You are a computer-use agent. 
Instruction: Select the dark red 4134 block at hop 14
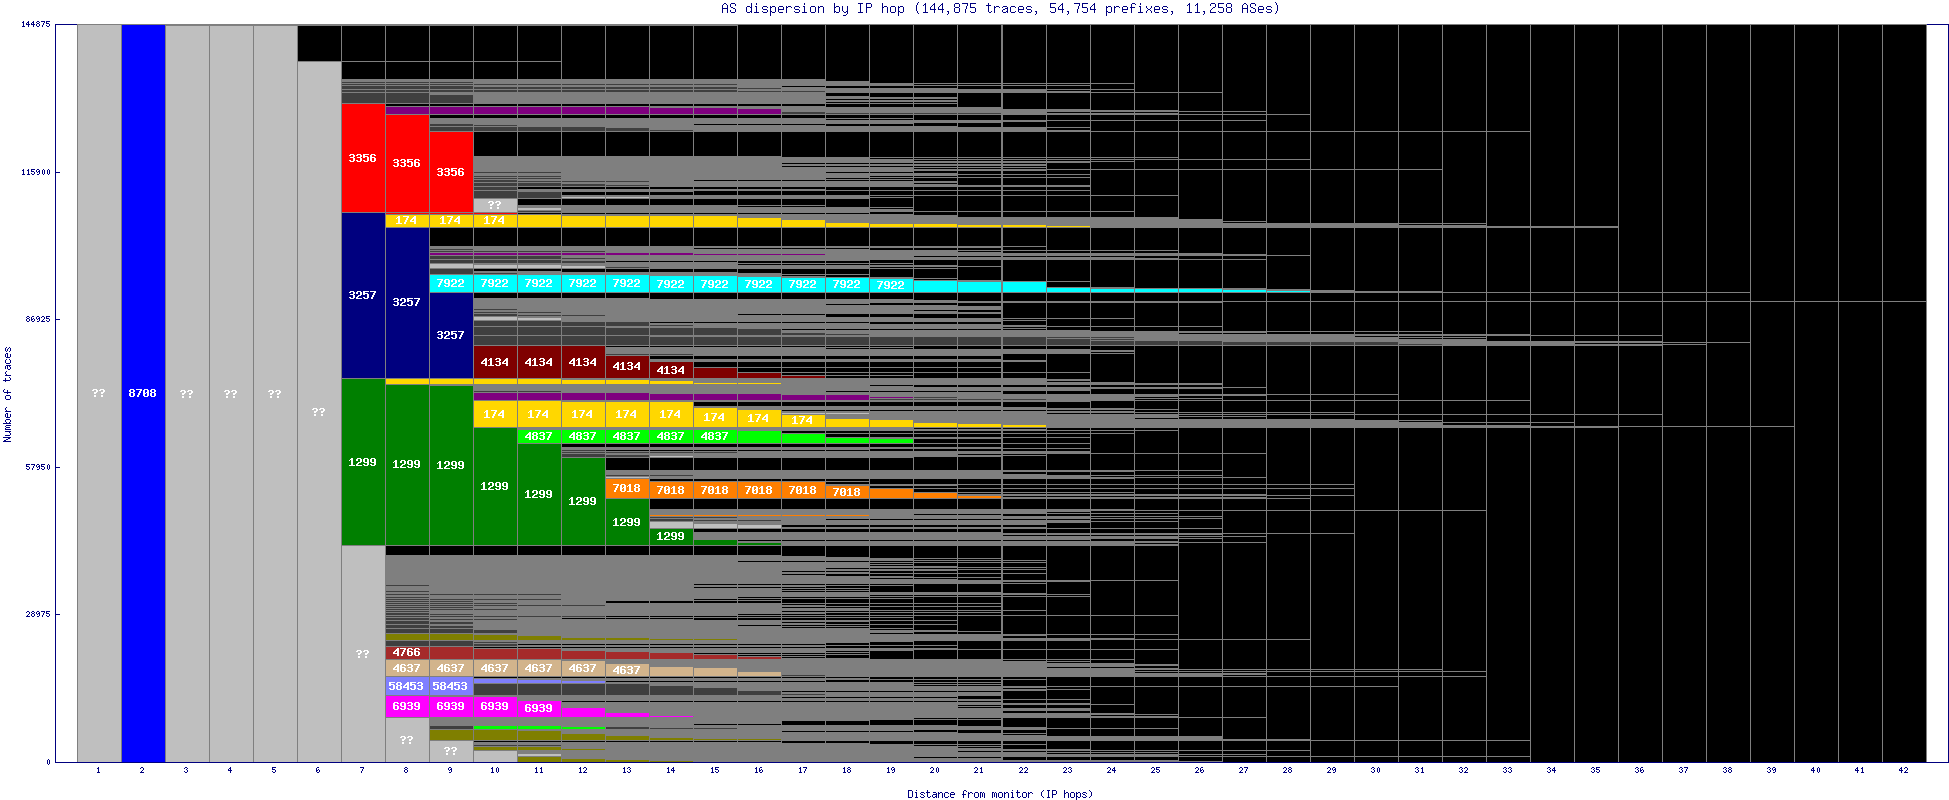pos(671,370)
